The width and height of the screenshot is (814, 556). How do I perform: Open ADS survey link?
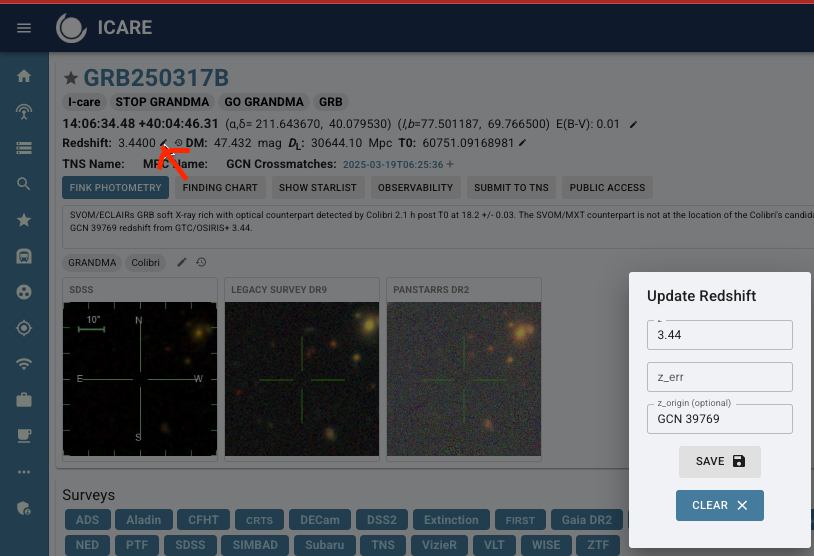point(87,520)
